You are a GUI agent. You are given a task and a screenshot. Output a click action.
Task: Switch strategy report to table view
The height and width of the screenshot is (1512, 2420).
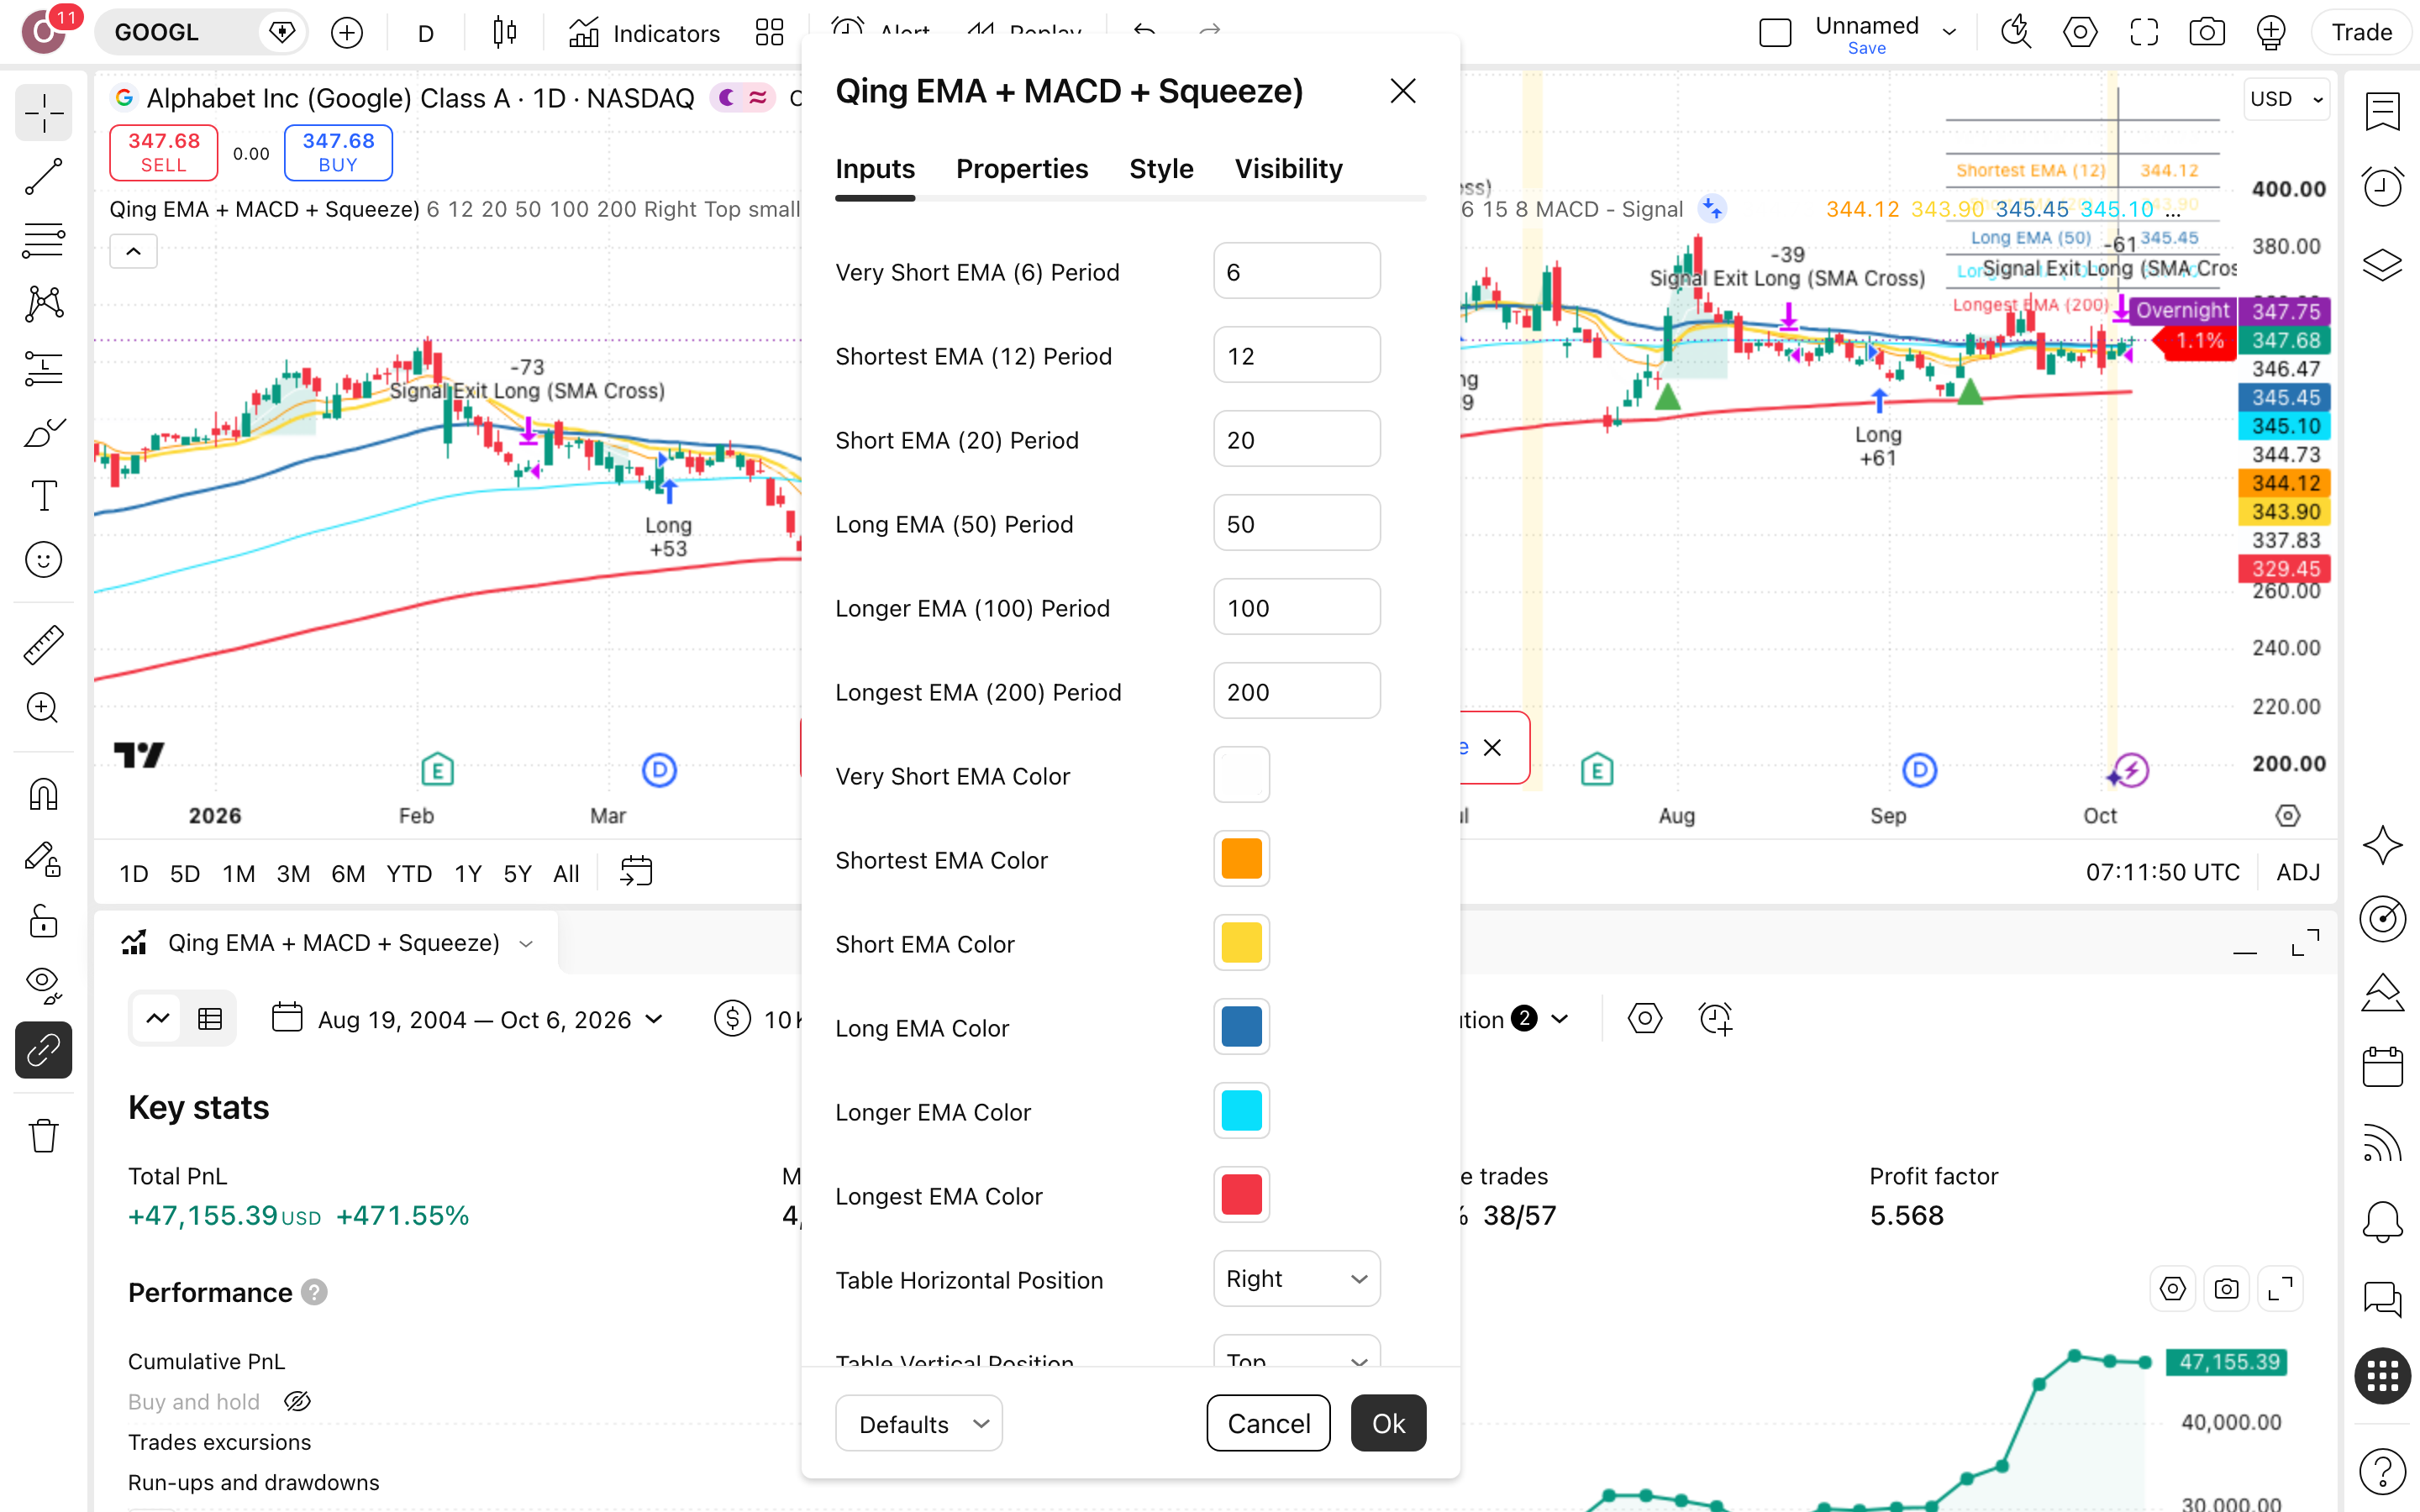210,1019
